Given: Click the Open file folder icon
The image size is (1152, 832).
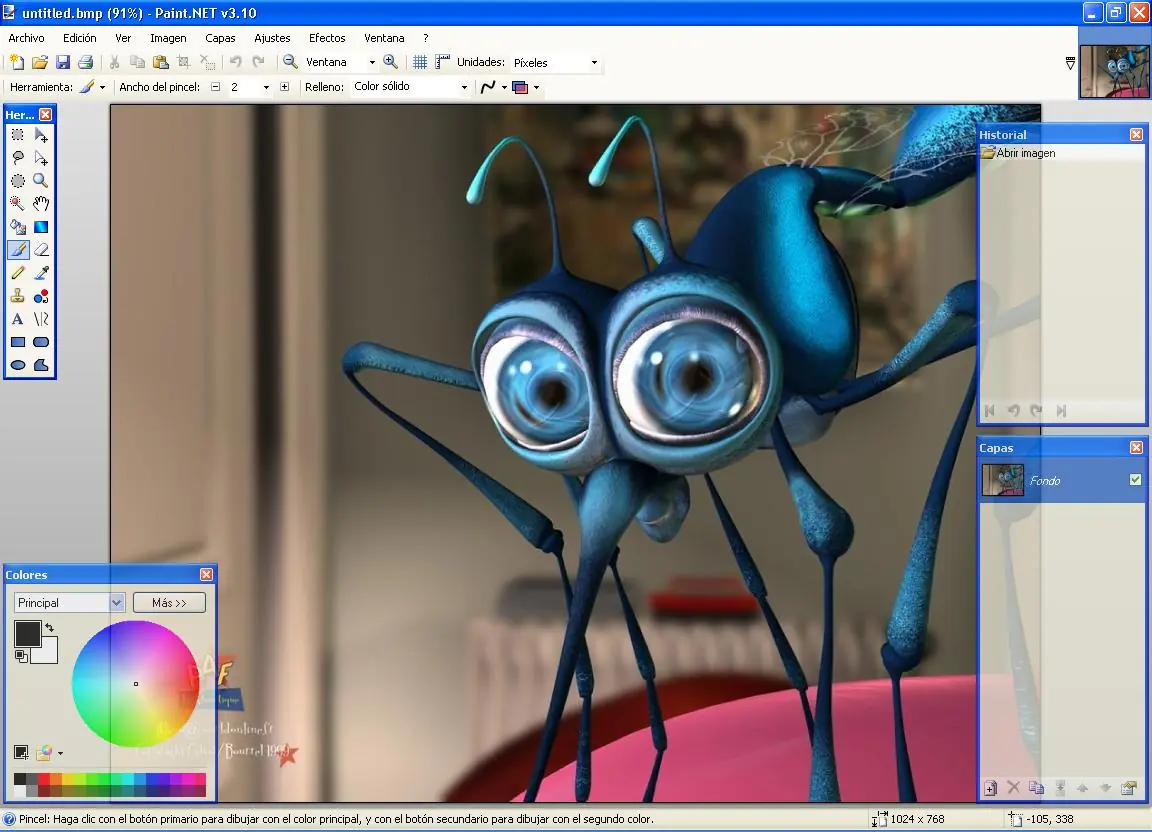Looking at the screenshot, I should [40, 62].
